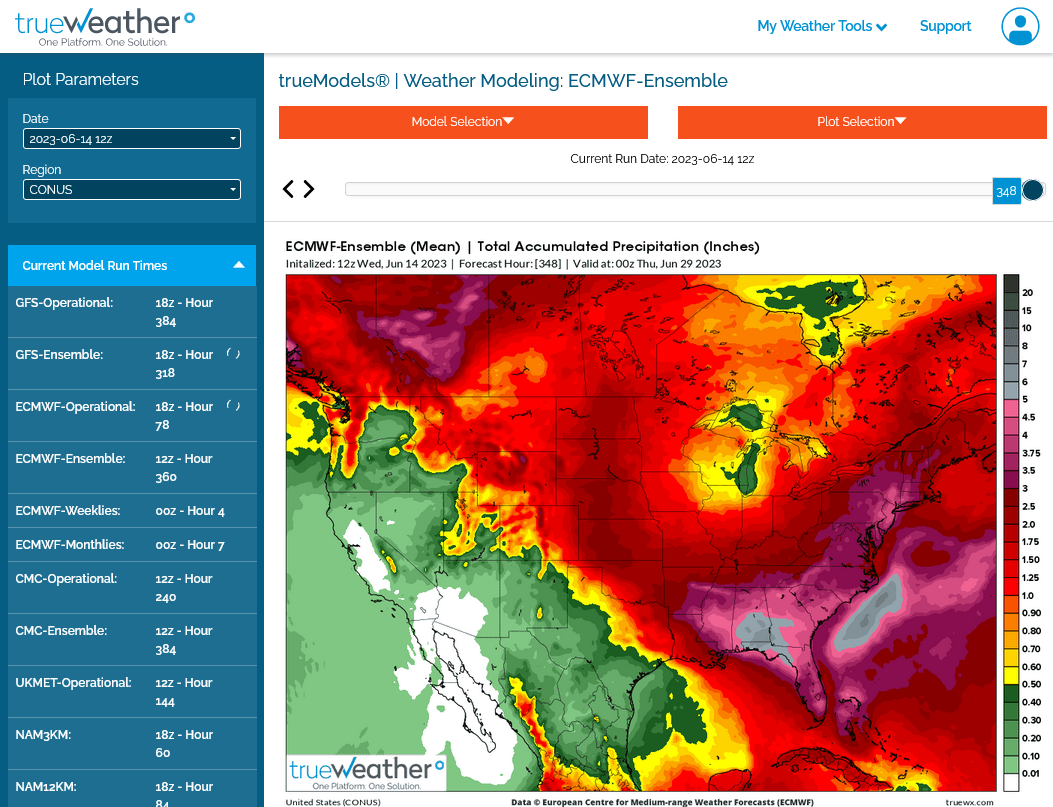Screen dimensions: 1053x807
Task: Click the 348 forecast hour slider handle
Action: click(1006, 190)
